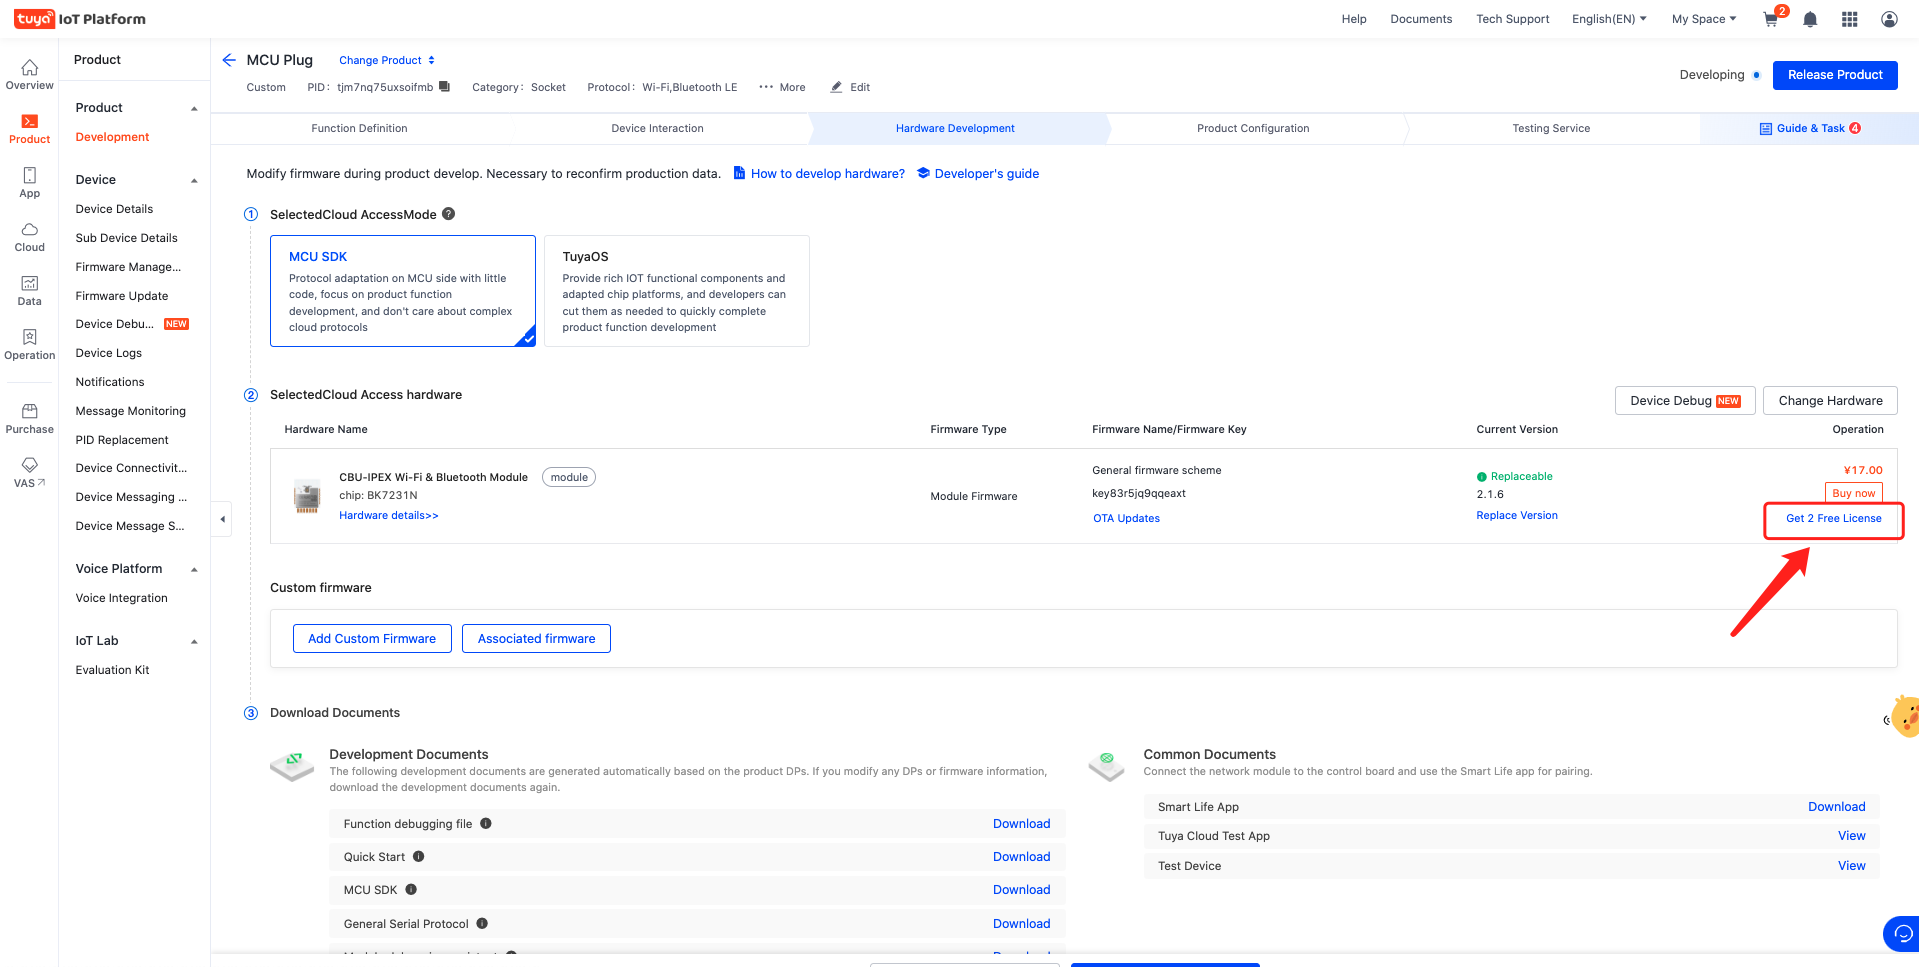This screenshot has height=967, width=1919.
Task: Expand the My Space dropdown
Action: (x=1703, y=19)
